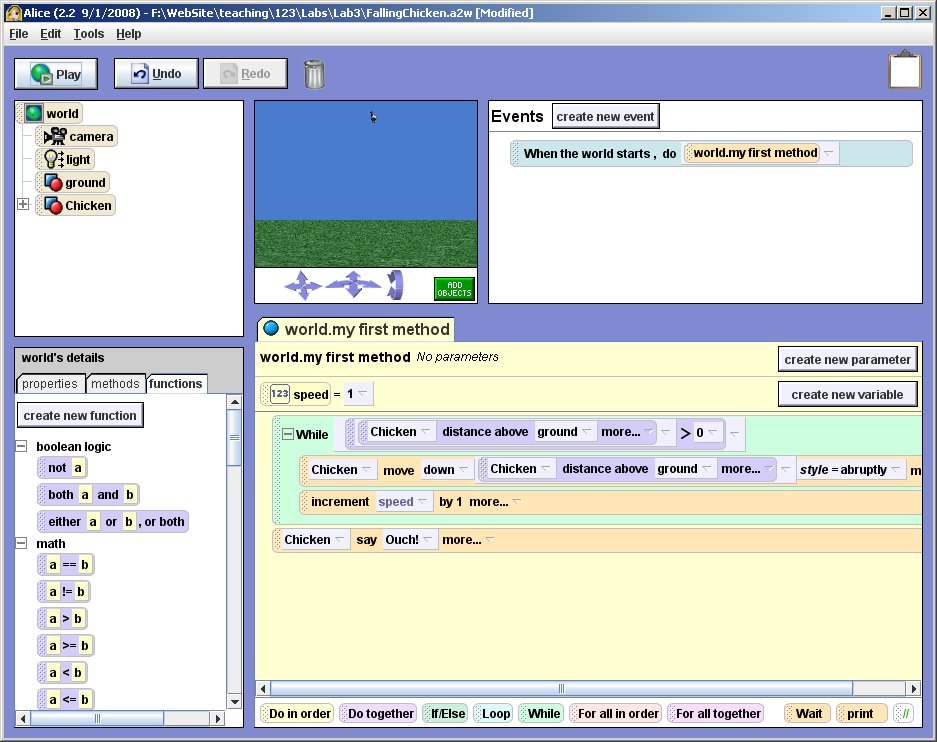937x742 pixels.
Task: Click the If/Else tile
Action: coord(445,713)
